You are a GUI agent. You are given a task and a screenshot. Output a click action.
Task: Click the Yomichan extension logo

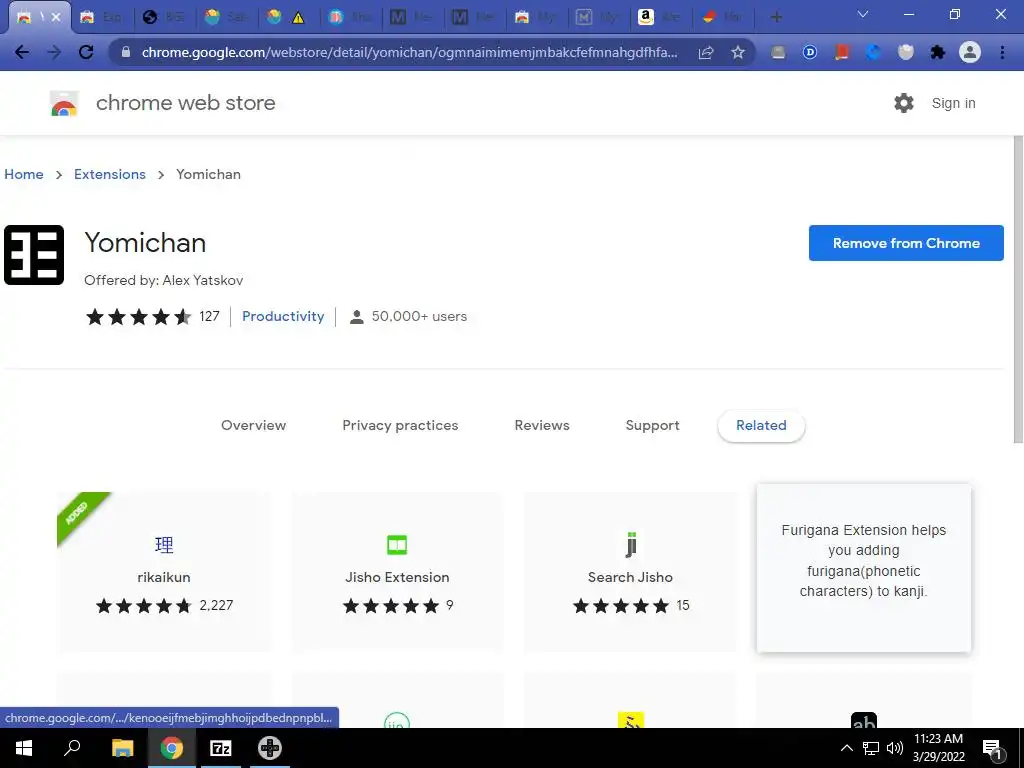coord(34,255)
